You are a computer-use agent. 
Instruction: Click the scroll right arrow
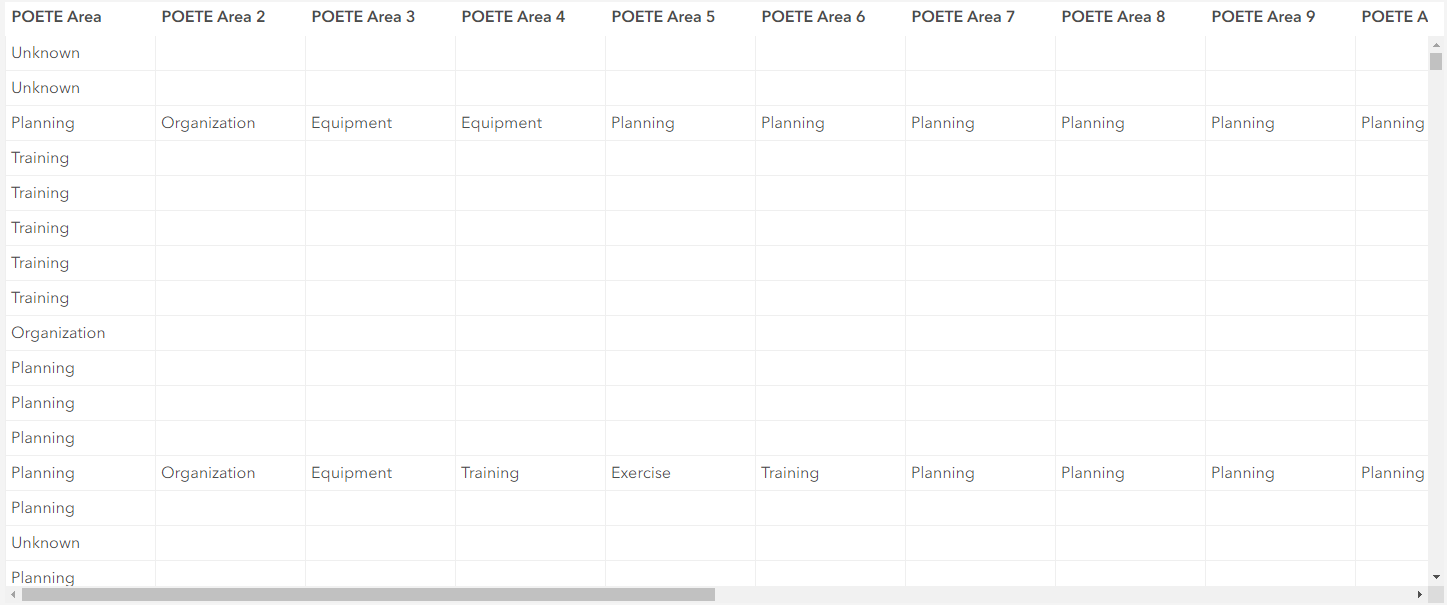coord(1419,595)
